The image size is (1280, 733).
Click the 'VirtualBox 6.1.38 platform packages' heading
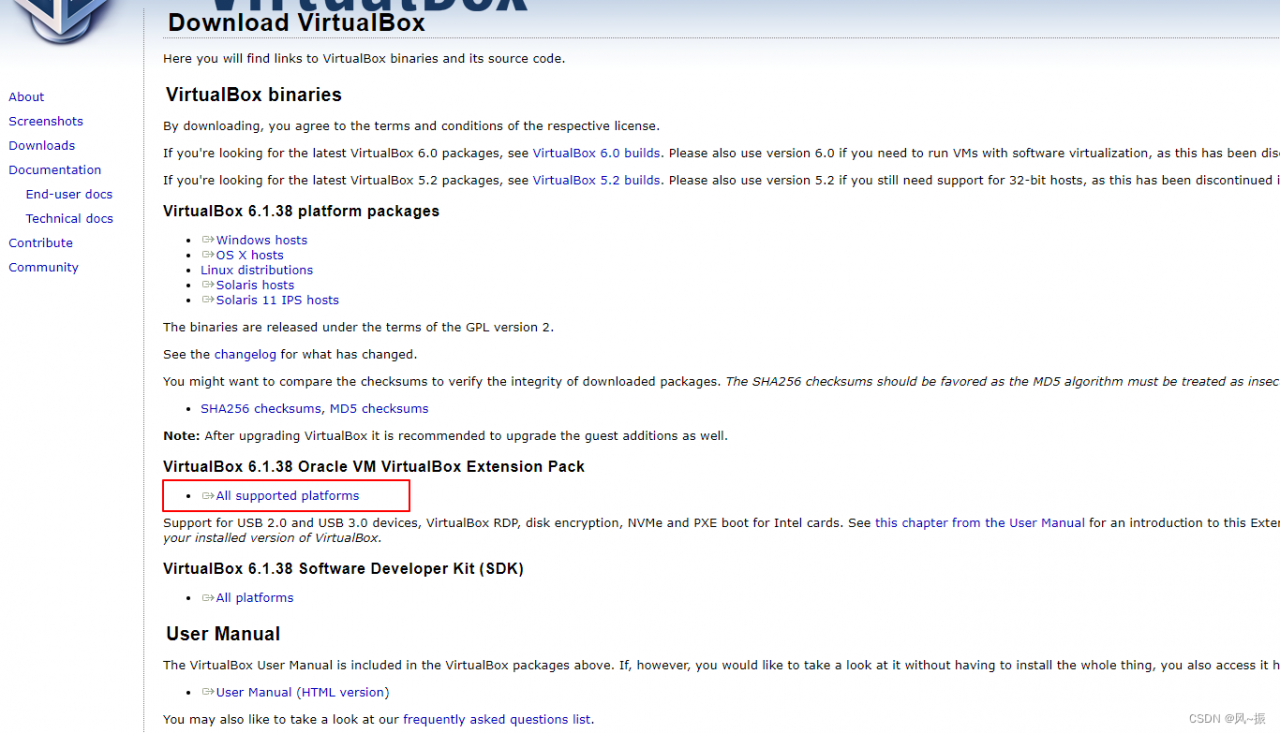[x=301, y=211]
